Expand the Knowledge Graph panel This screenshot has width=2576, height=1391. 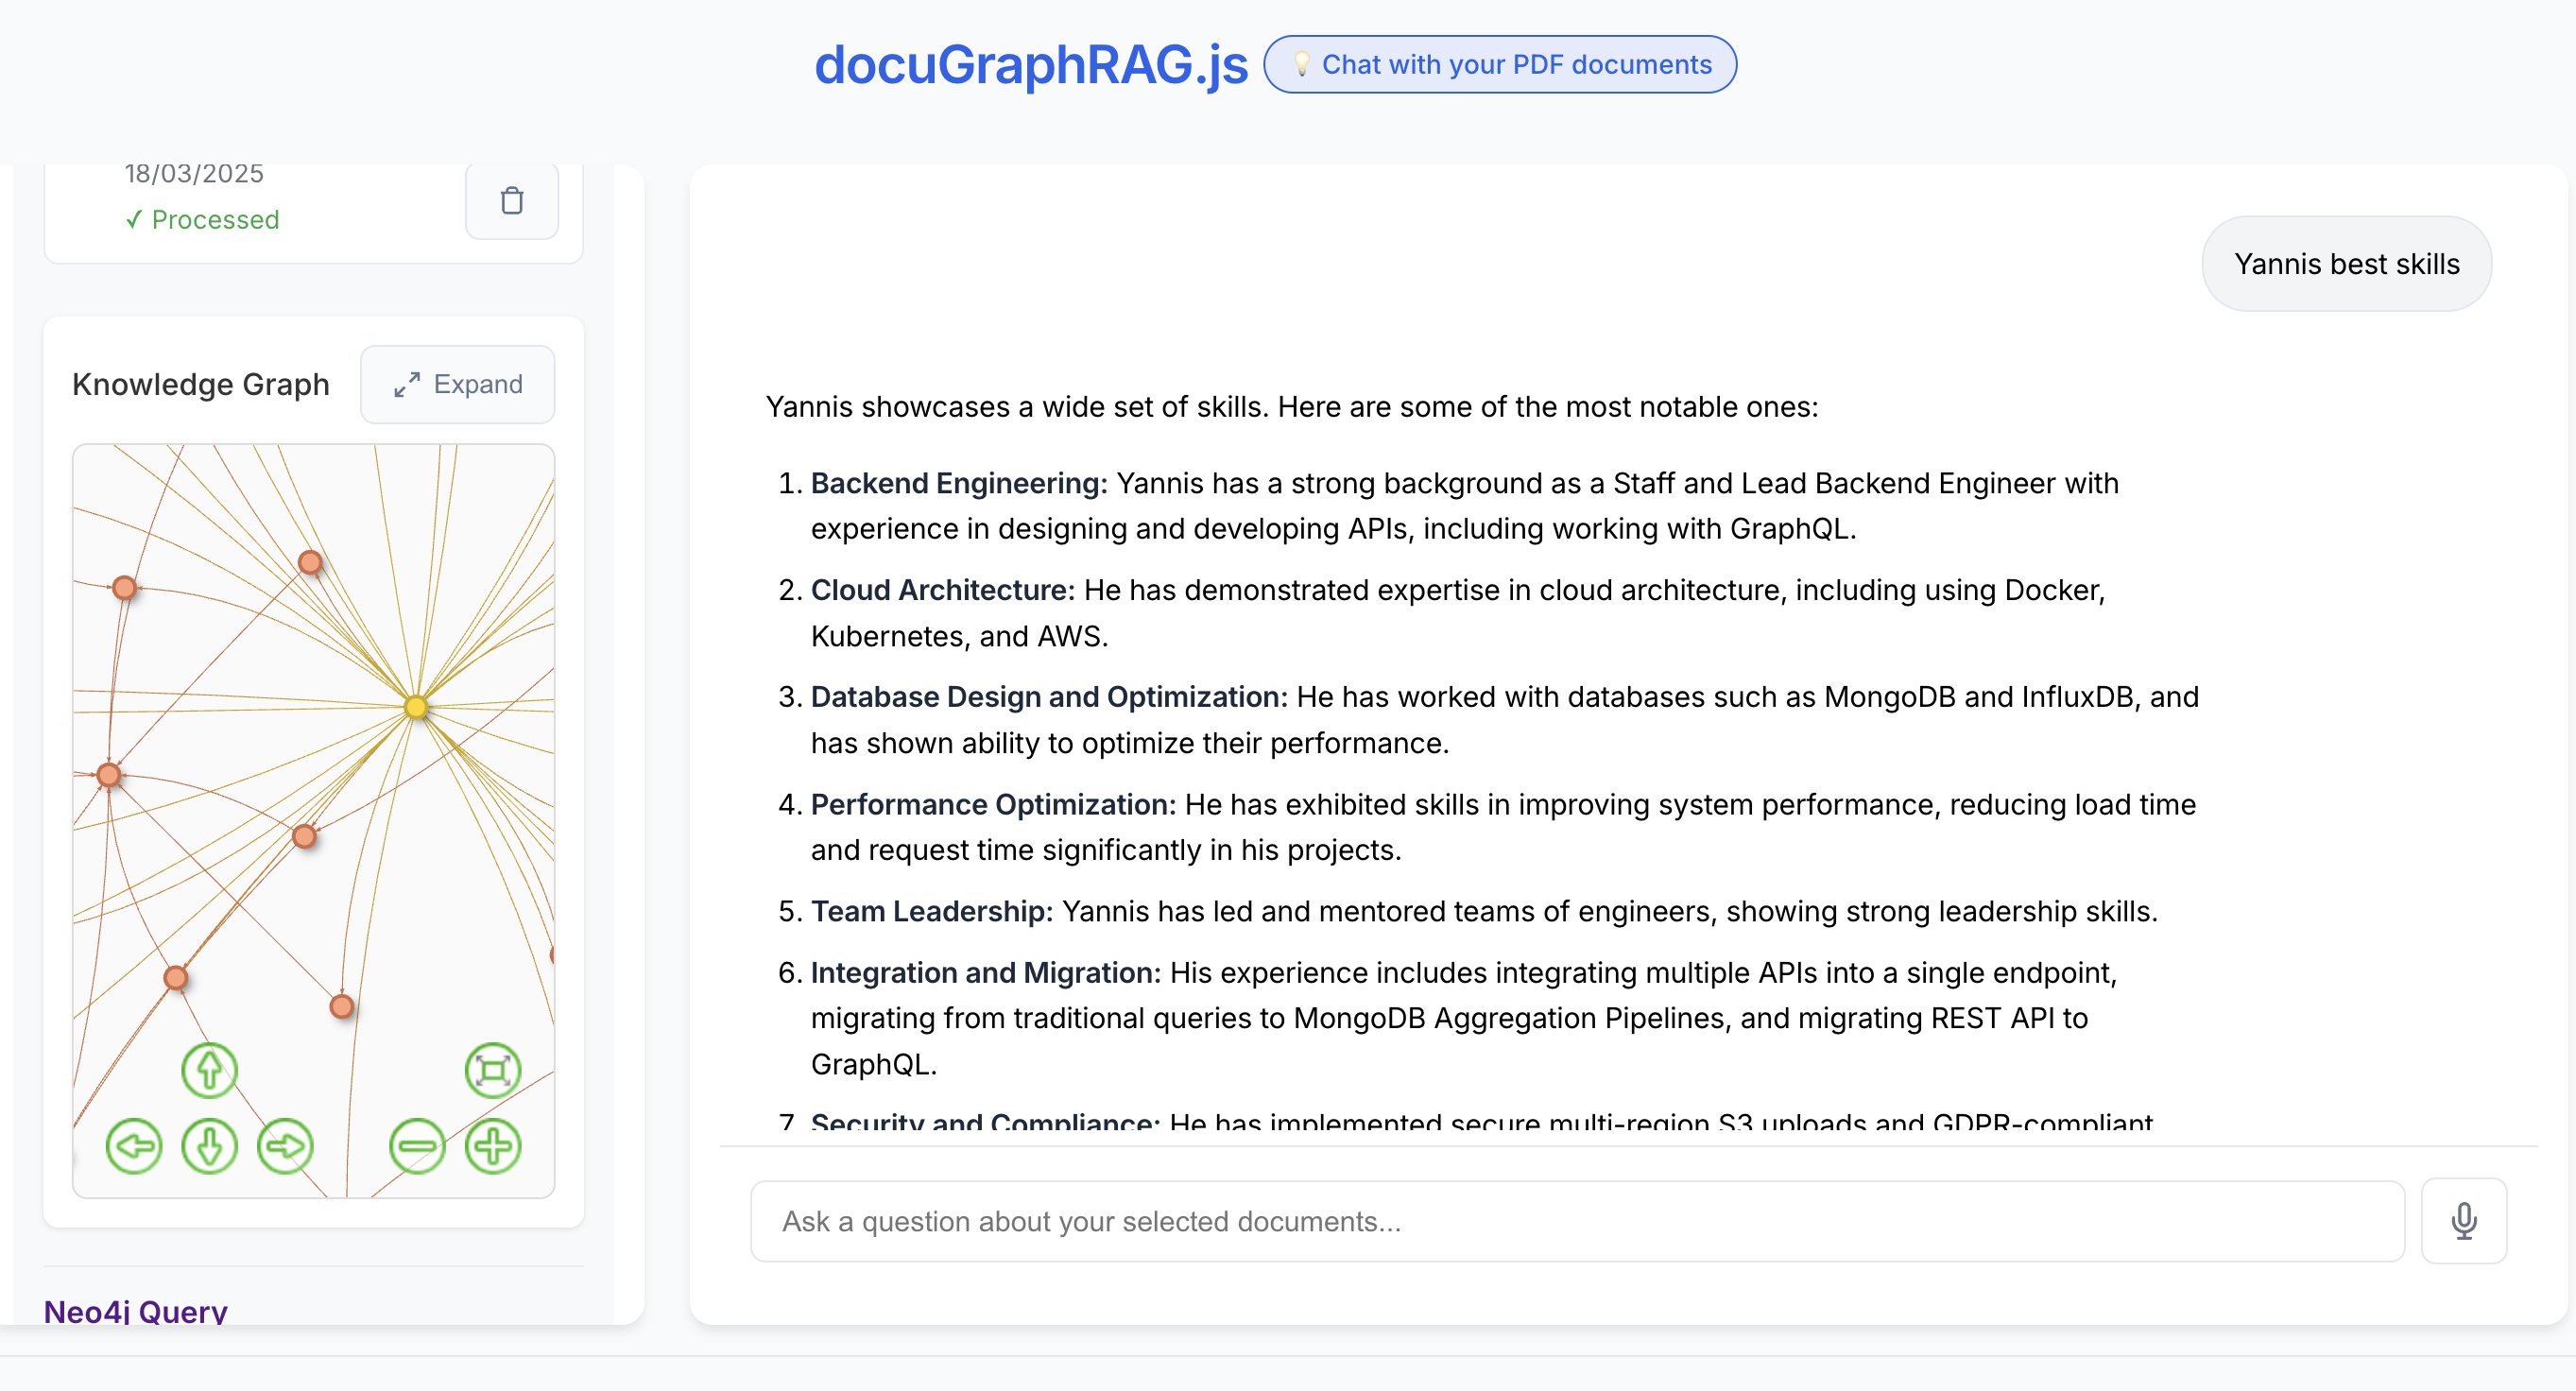tap(458, 384)
